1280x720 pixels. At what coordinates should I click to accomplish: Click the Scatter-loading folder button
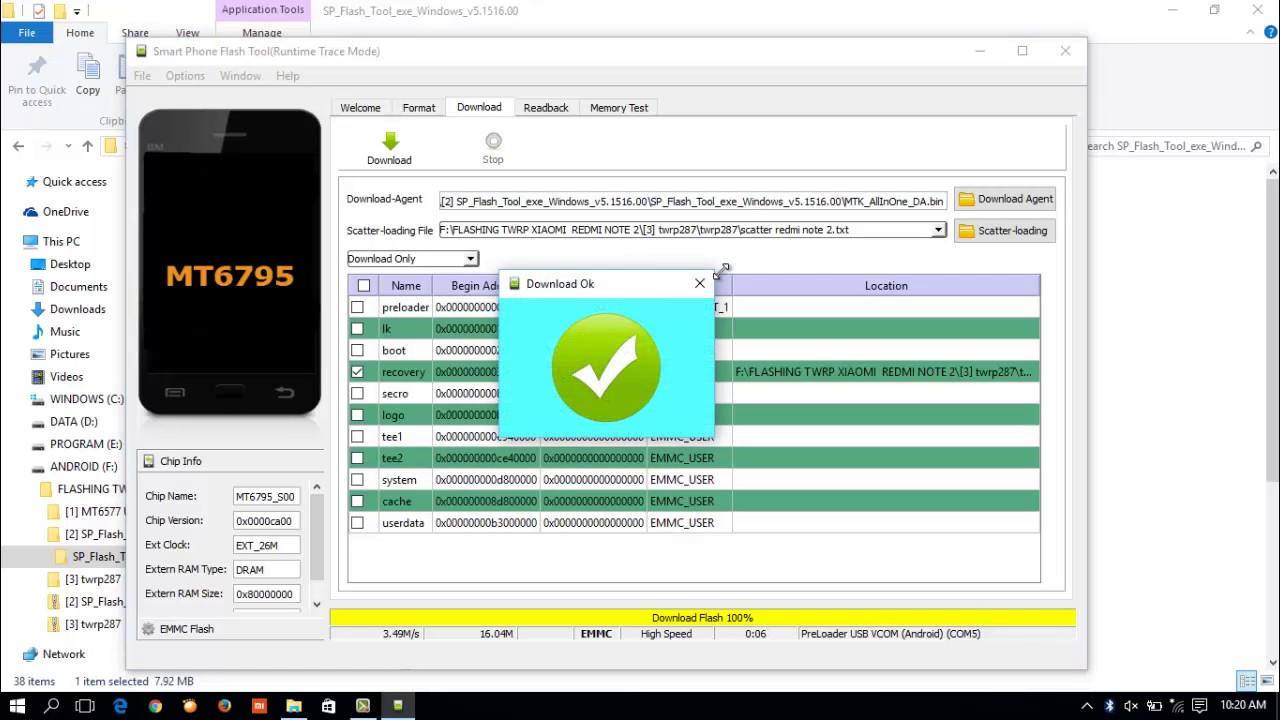click(1004, 230)
